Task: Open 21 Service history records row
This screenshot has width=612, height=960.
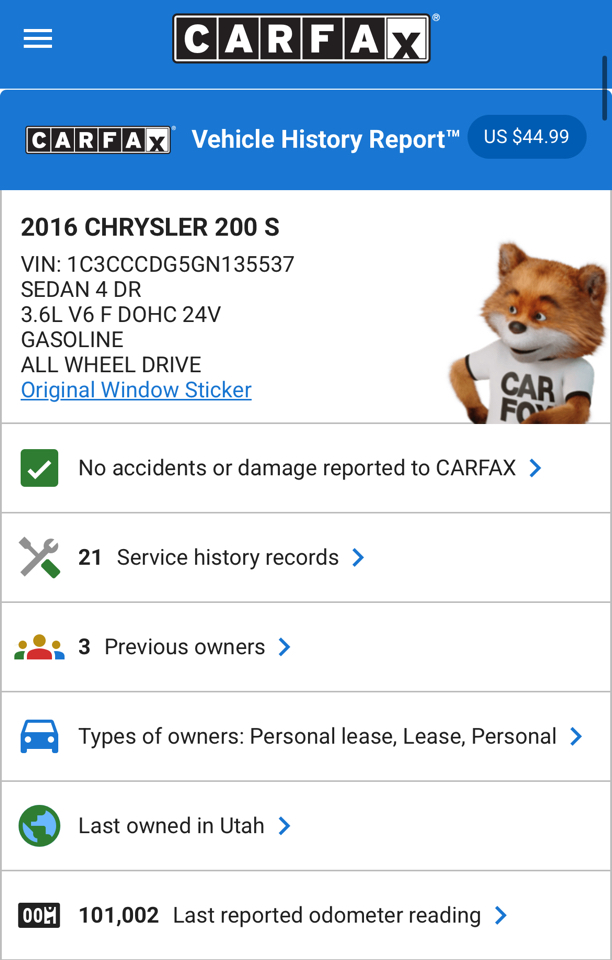Action: [x=306, y=558]
